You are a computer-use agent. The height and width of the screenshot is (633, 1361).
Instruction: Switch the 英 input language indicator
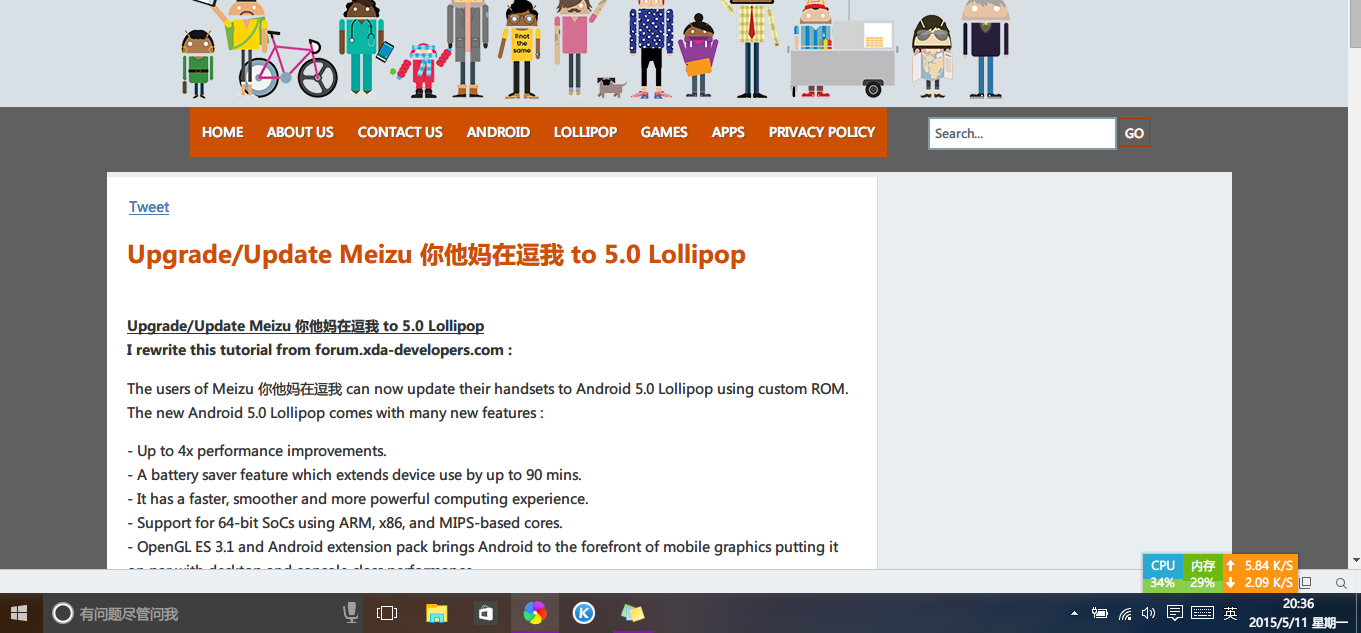click(1230, 613)
